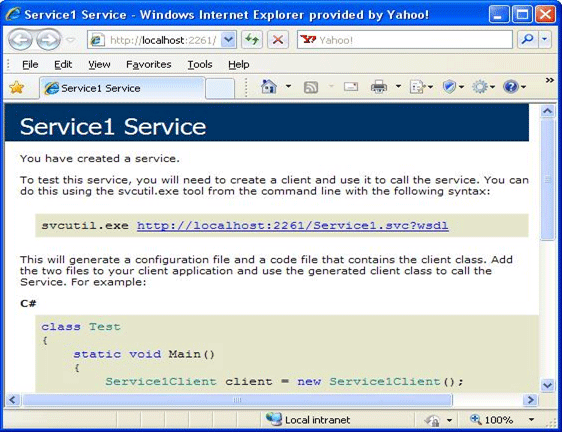Click the magnifier Search button

(x=527, y=39)
